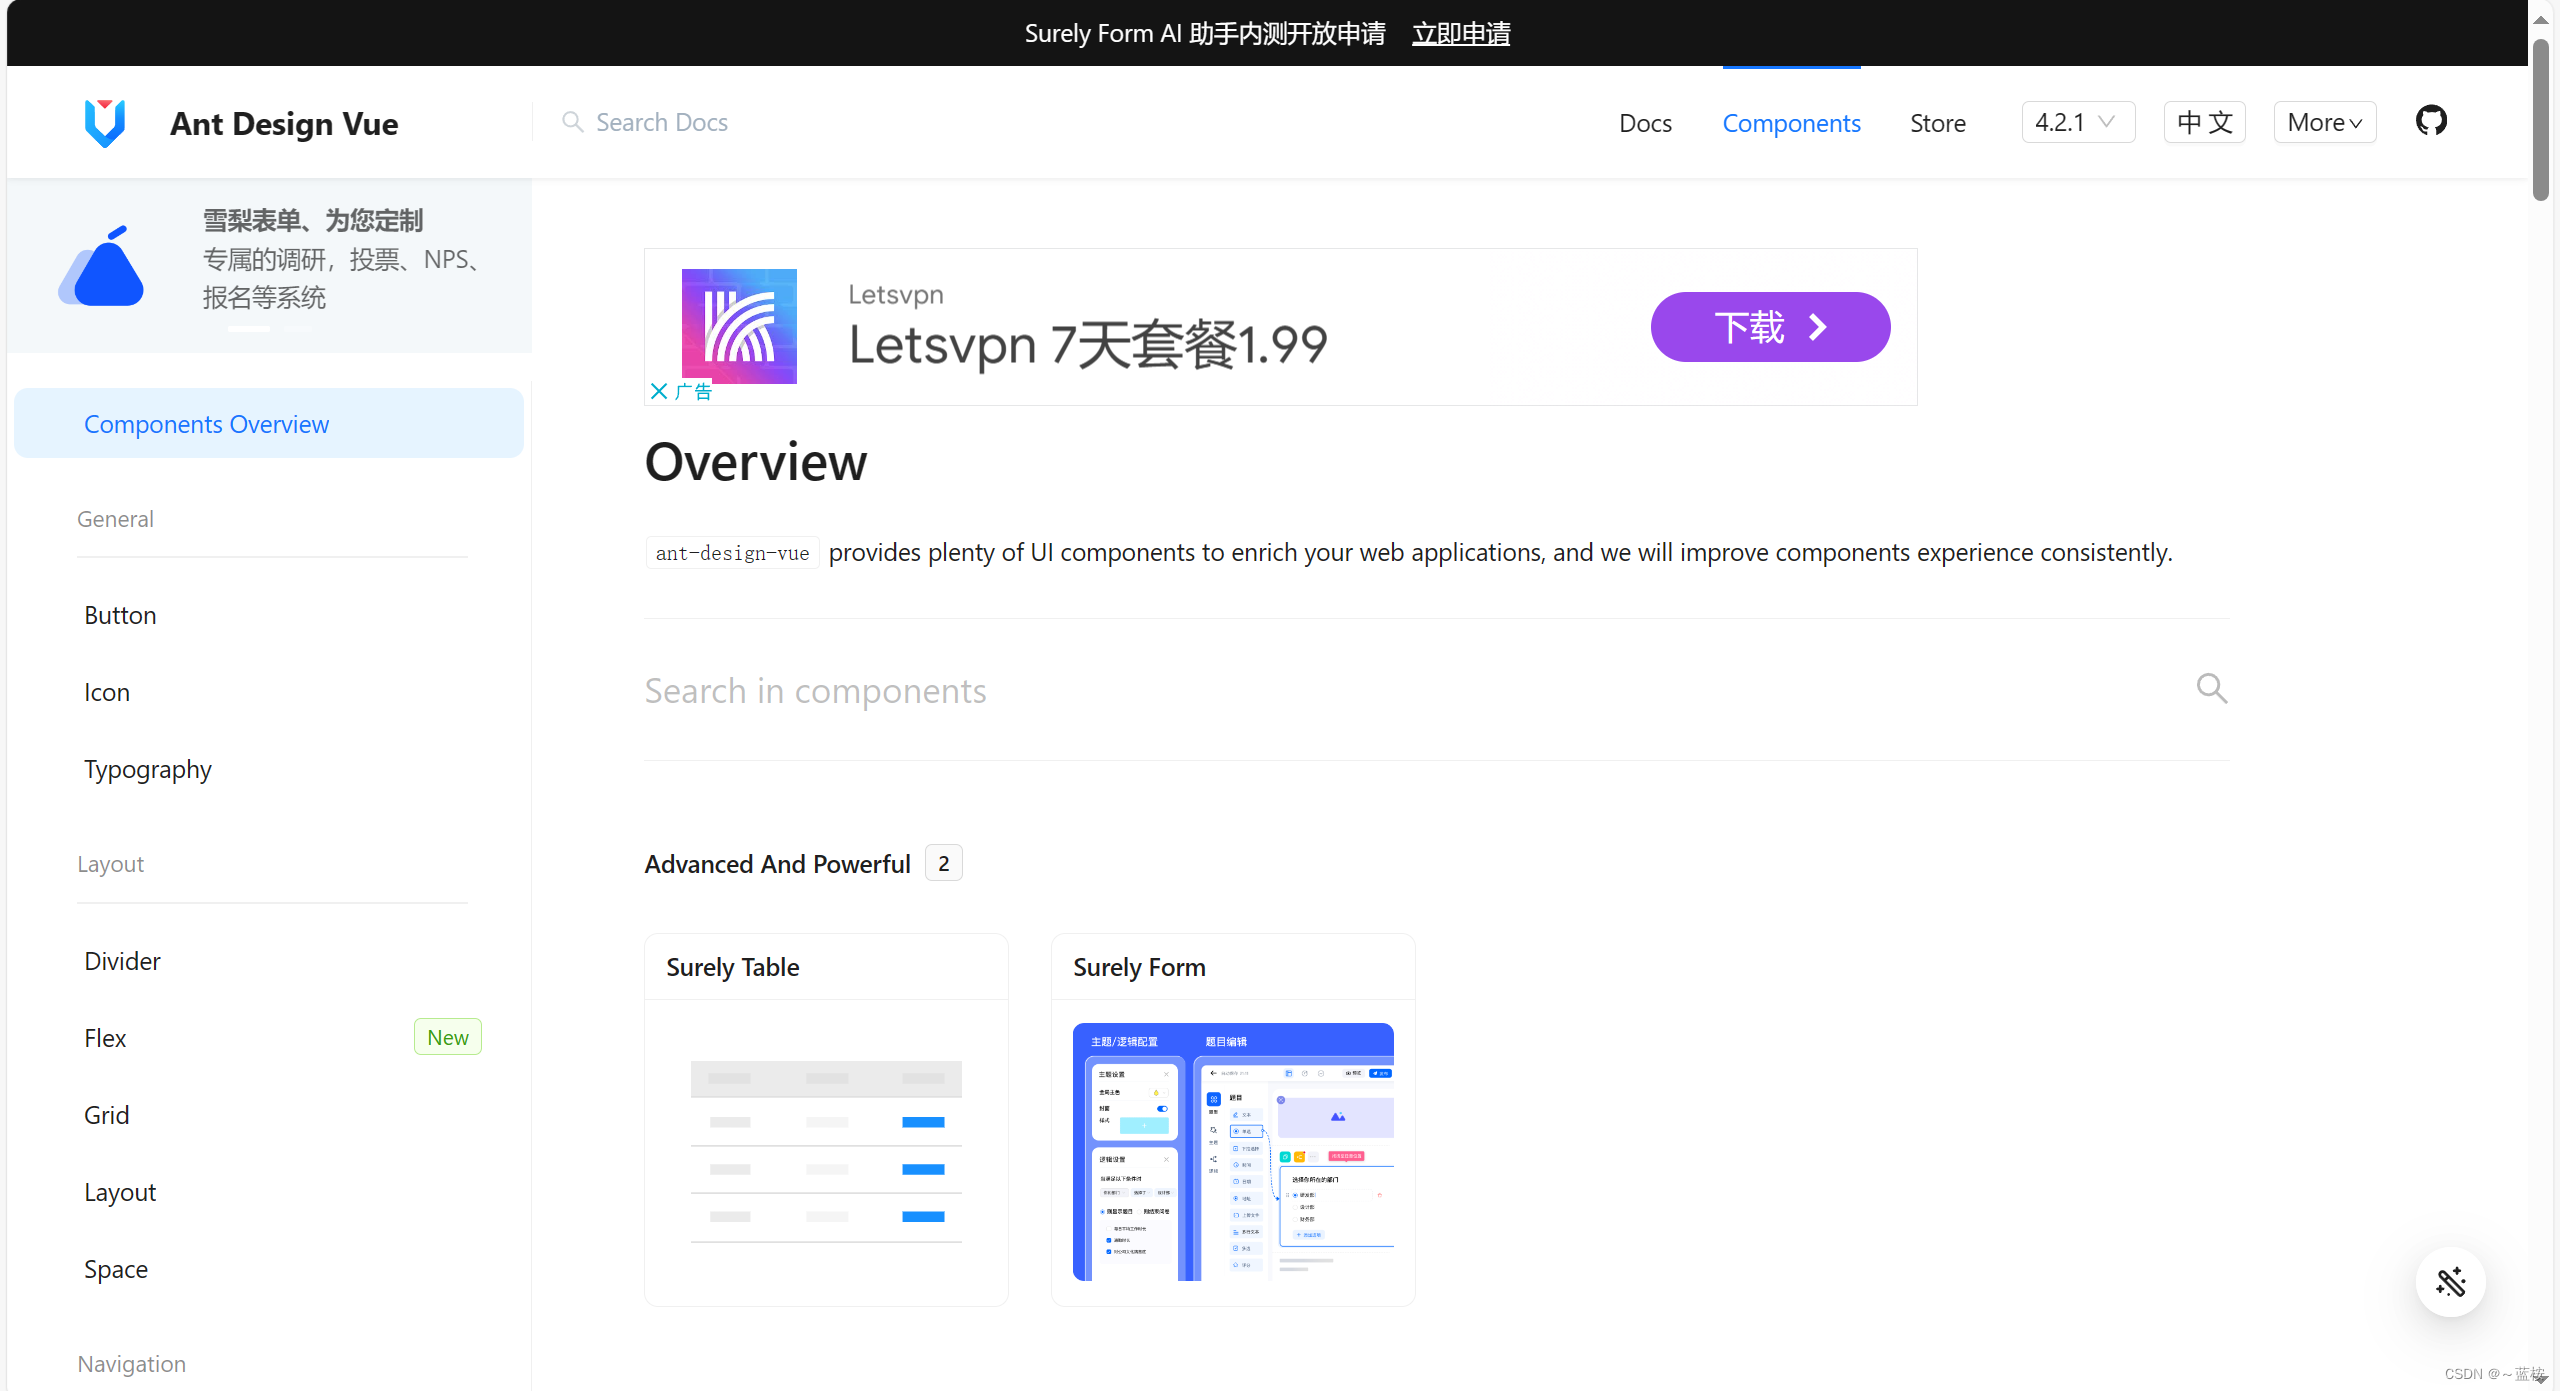Image resolution: width=2560 pixels, height=1391 pixels.
Task: Go to Docs in top navigation
Action: pos(1645,123)
